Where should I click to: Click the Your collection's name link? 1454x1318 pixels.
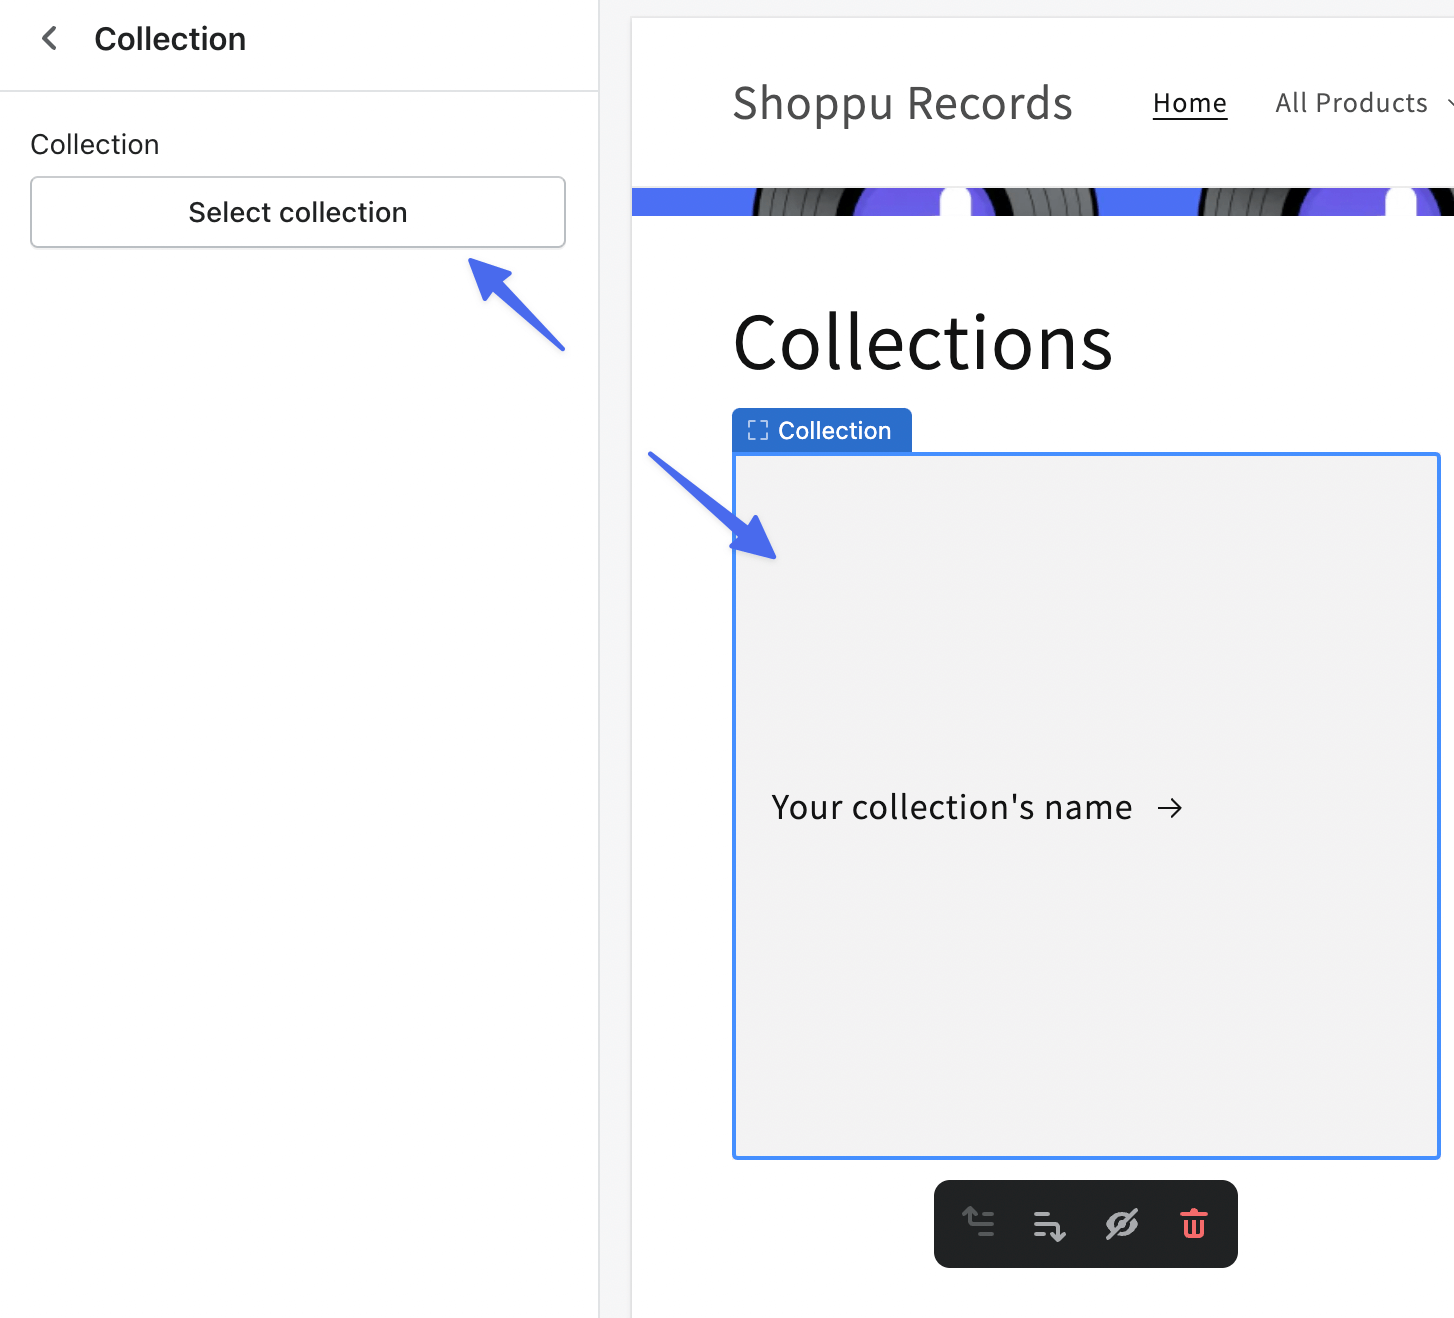pyautogui.click(x=951, y=807)
